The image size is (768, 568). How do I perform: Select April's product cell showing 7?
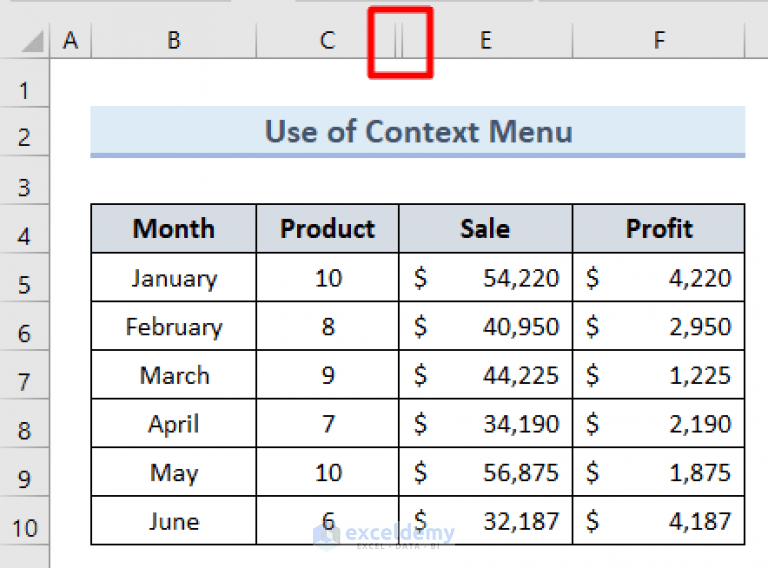pyautogui.click(x=327, y=423)
